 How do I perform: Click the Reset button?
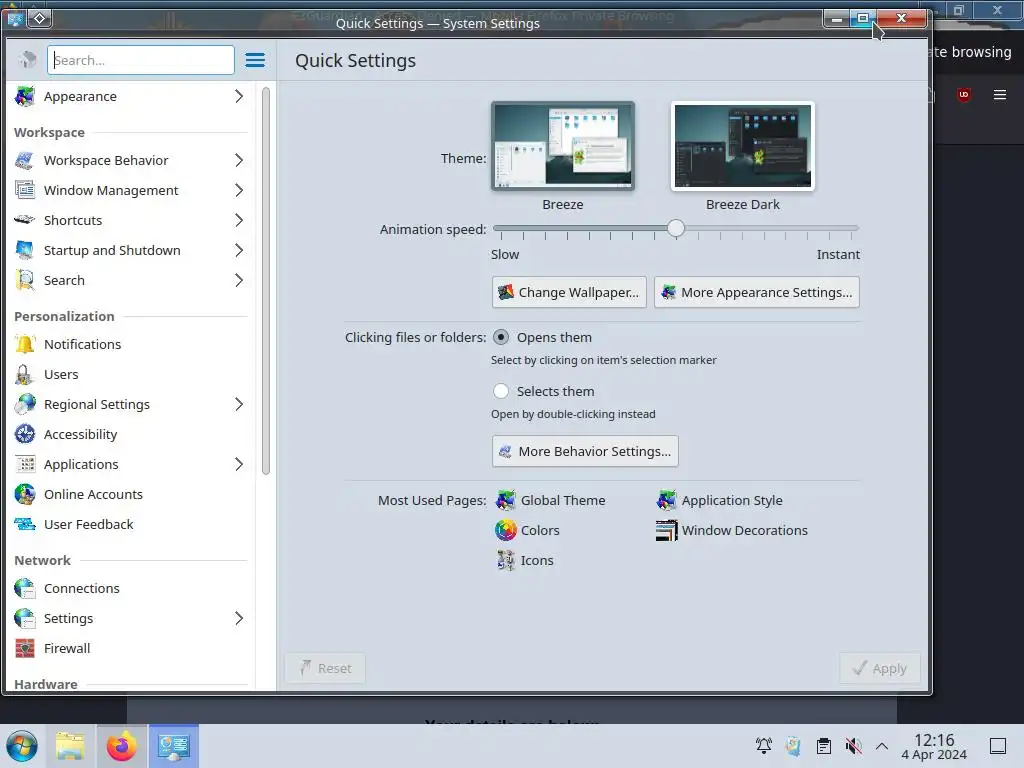click(325, 668)
